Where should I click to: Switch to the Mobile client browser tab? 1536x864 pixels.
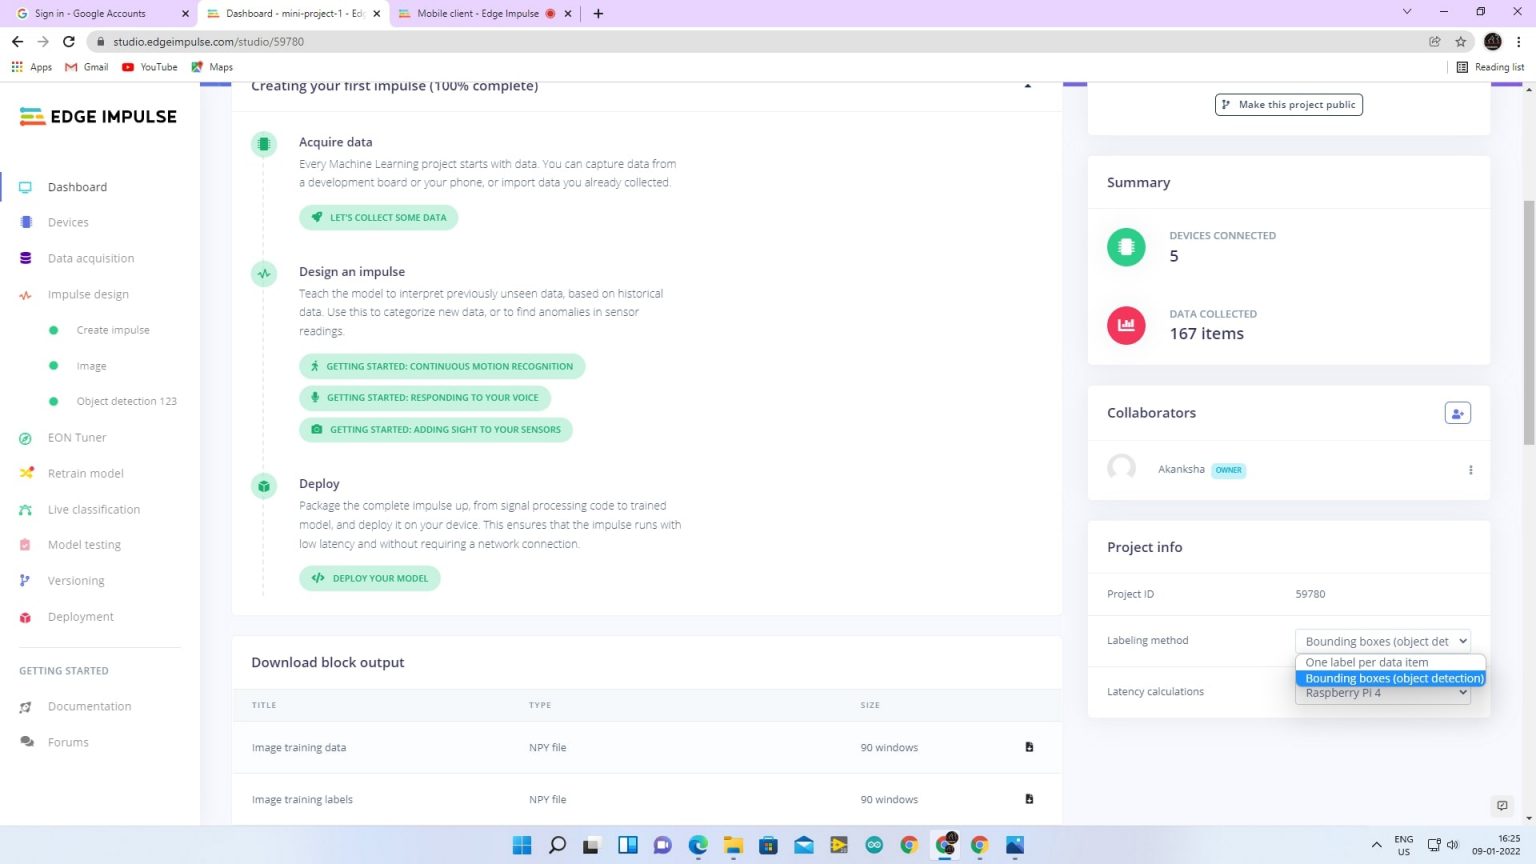click(478, 14)
